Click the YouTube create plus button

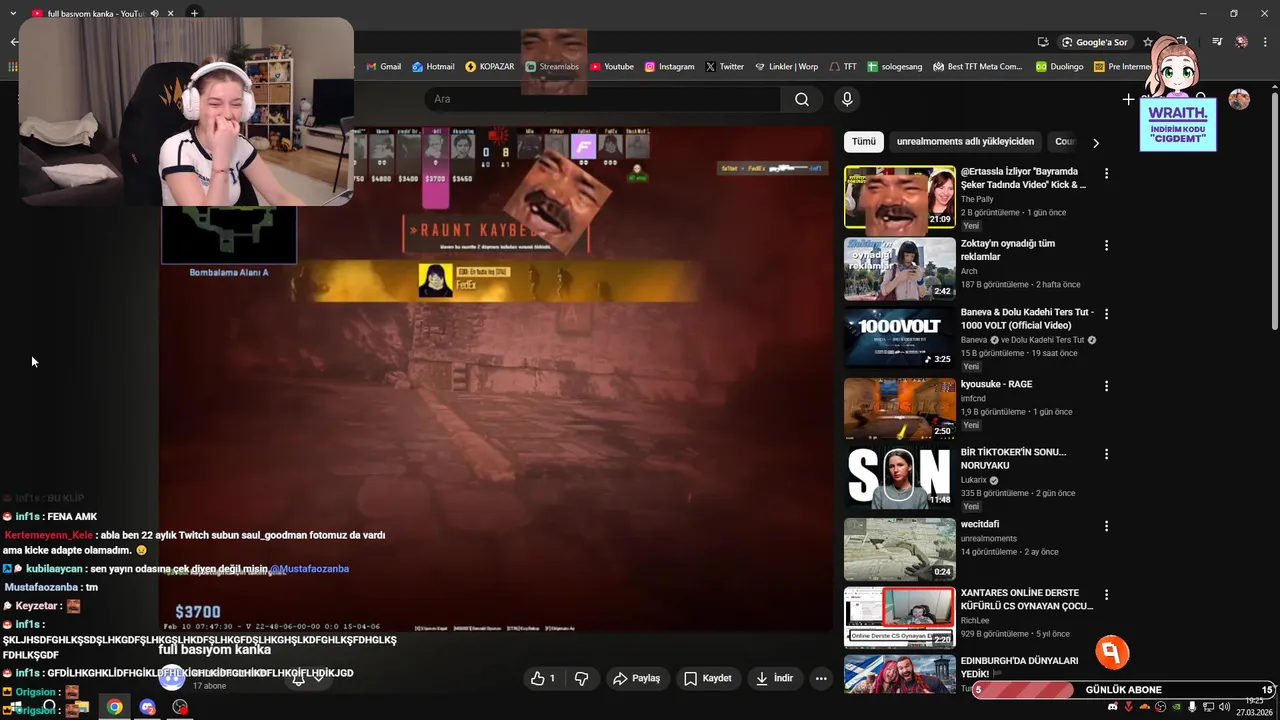1128,99
